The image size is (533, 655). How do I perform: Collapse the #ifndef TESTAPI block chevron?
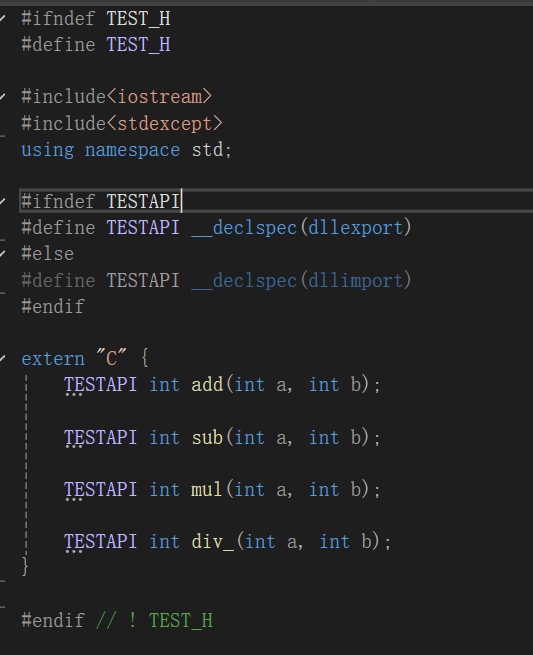tap(3, 201)
